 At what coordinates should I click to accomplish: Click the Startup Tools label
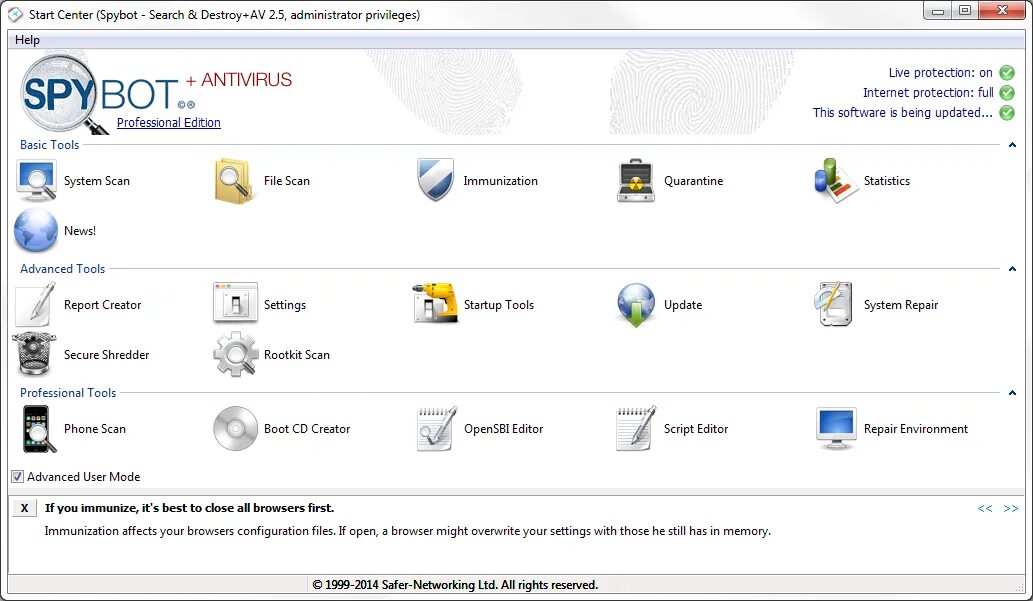coord(499,304)
